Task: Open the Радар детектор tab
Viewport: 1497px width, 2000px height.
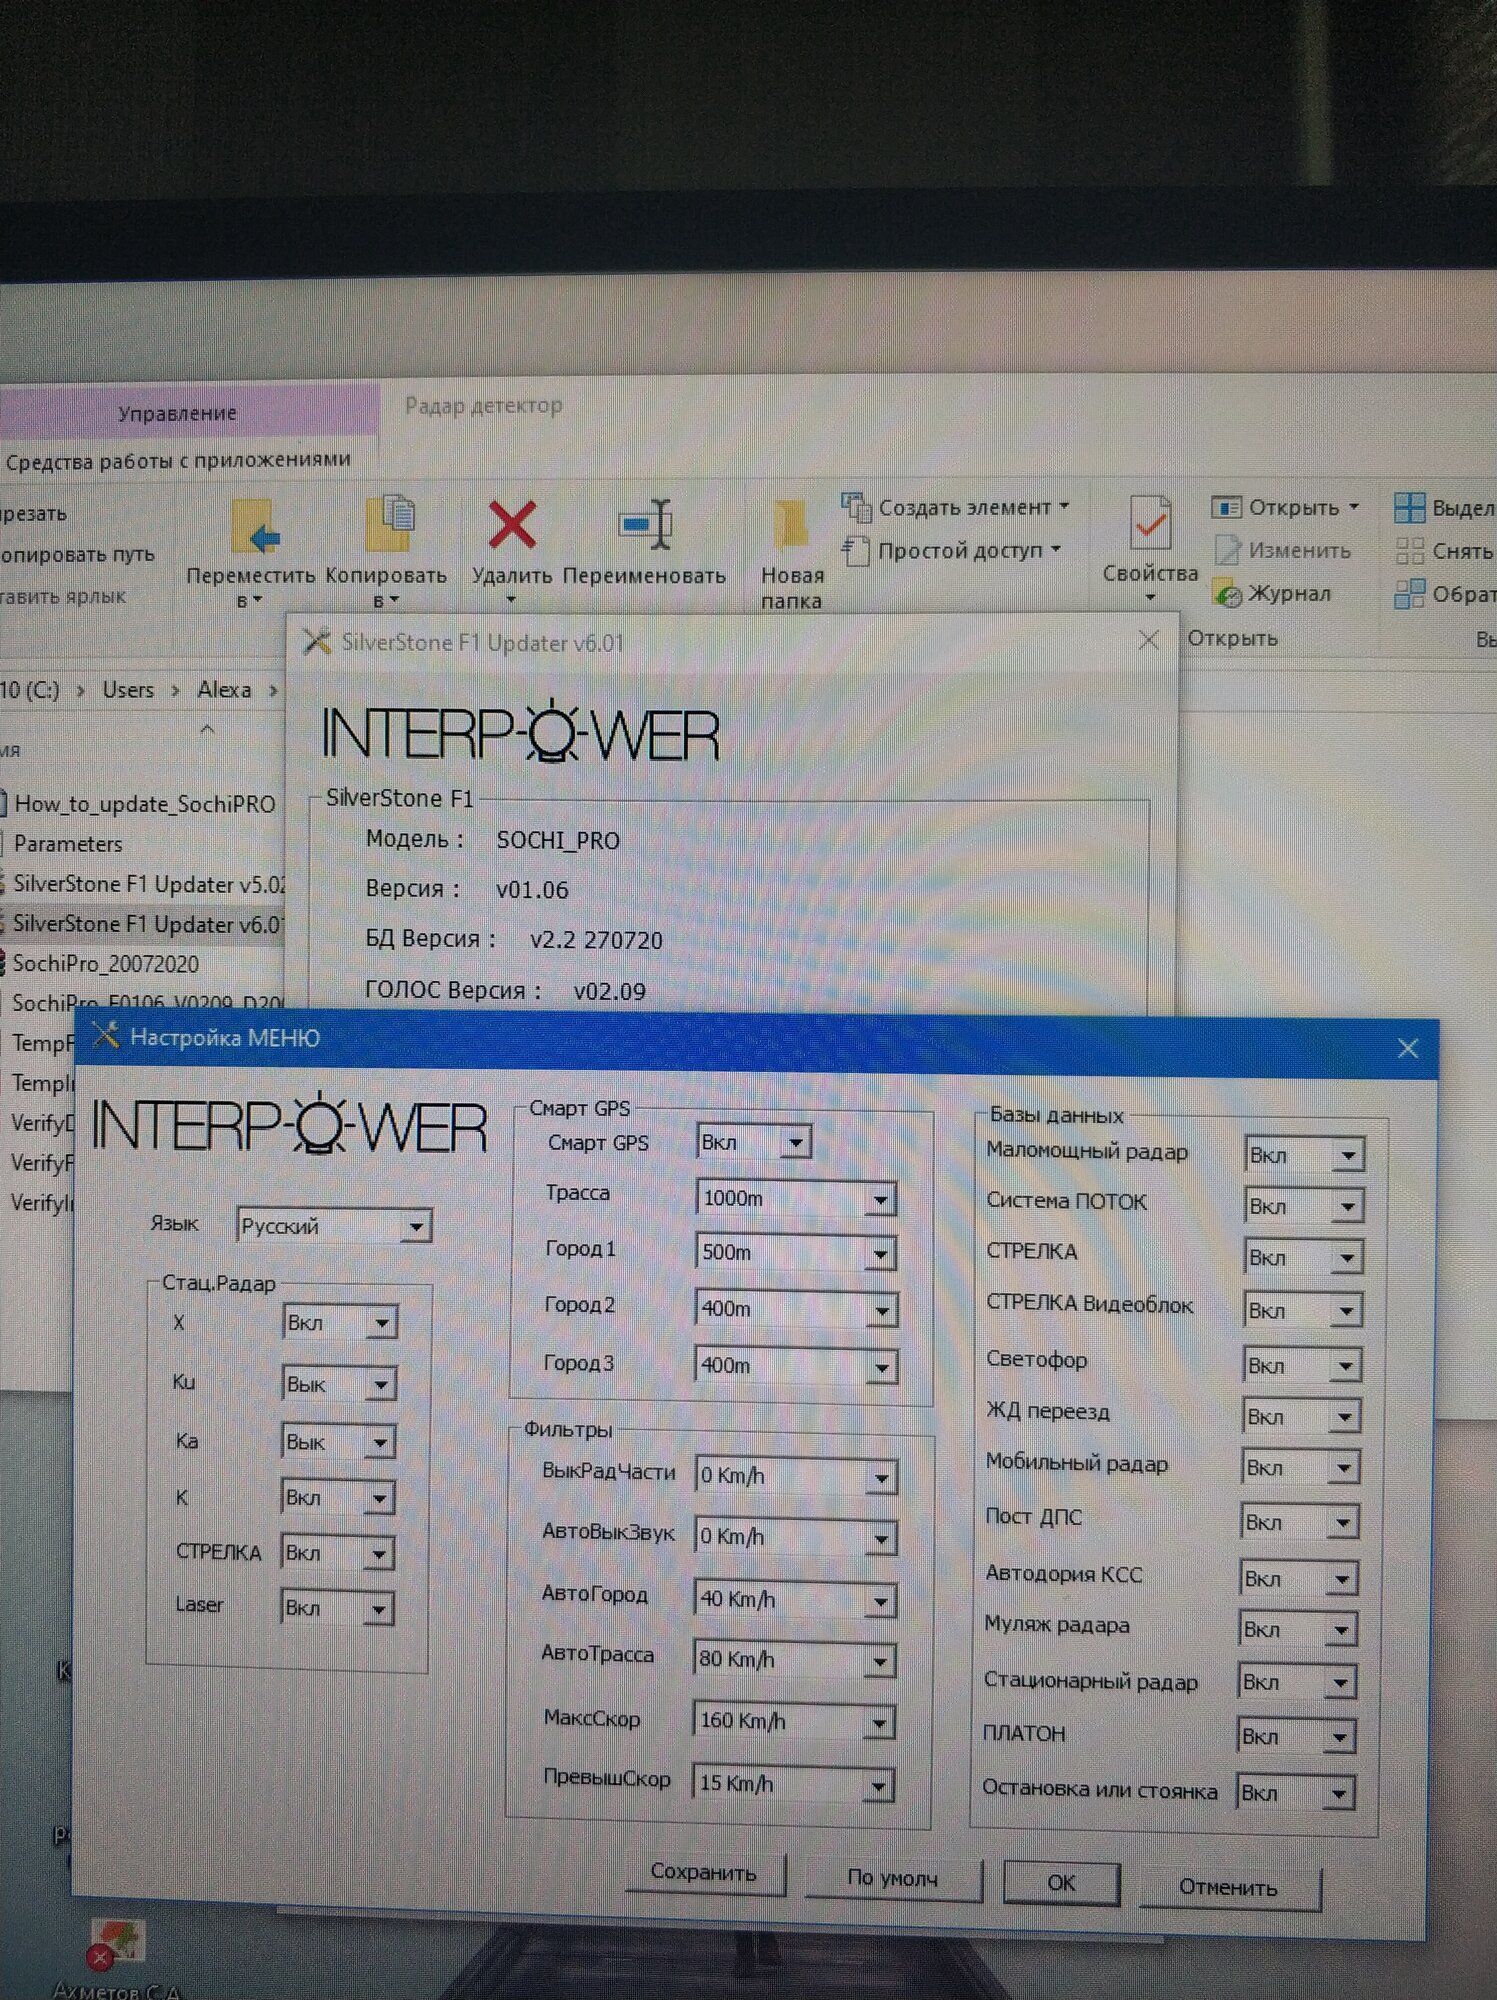Action: [483, 406]
